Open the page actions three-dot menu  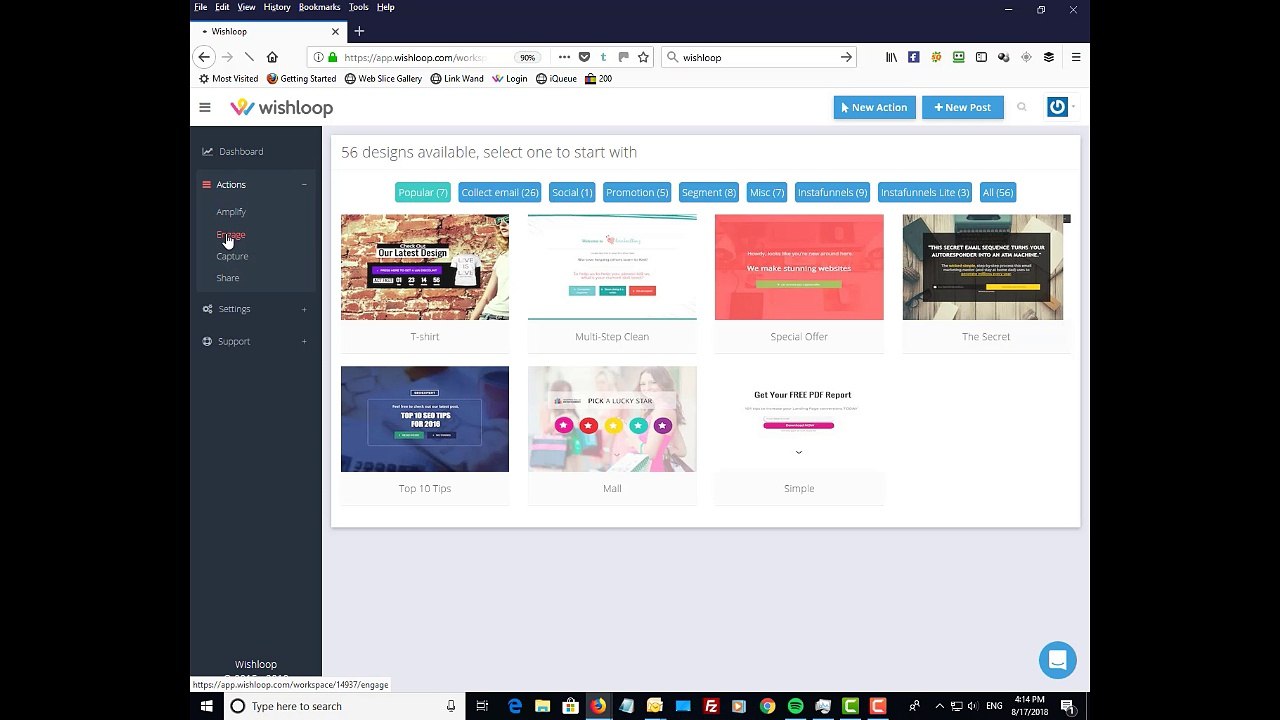tap(564, 57)
